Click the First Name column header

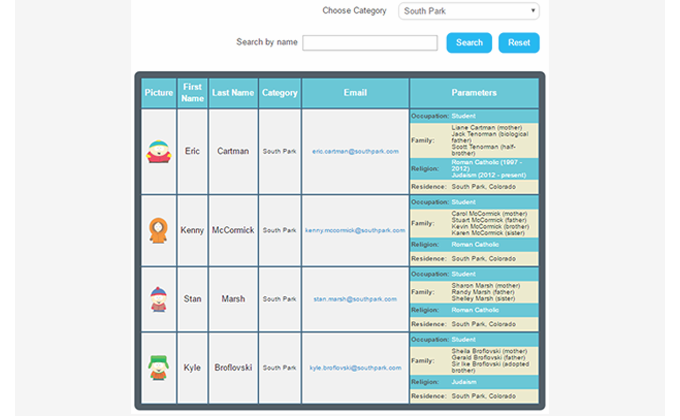point(193,93)
